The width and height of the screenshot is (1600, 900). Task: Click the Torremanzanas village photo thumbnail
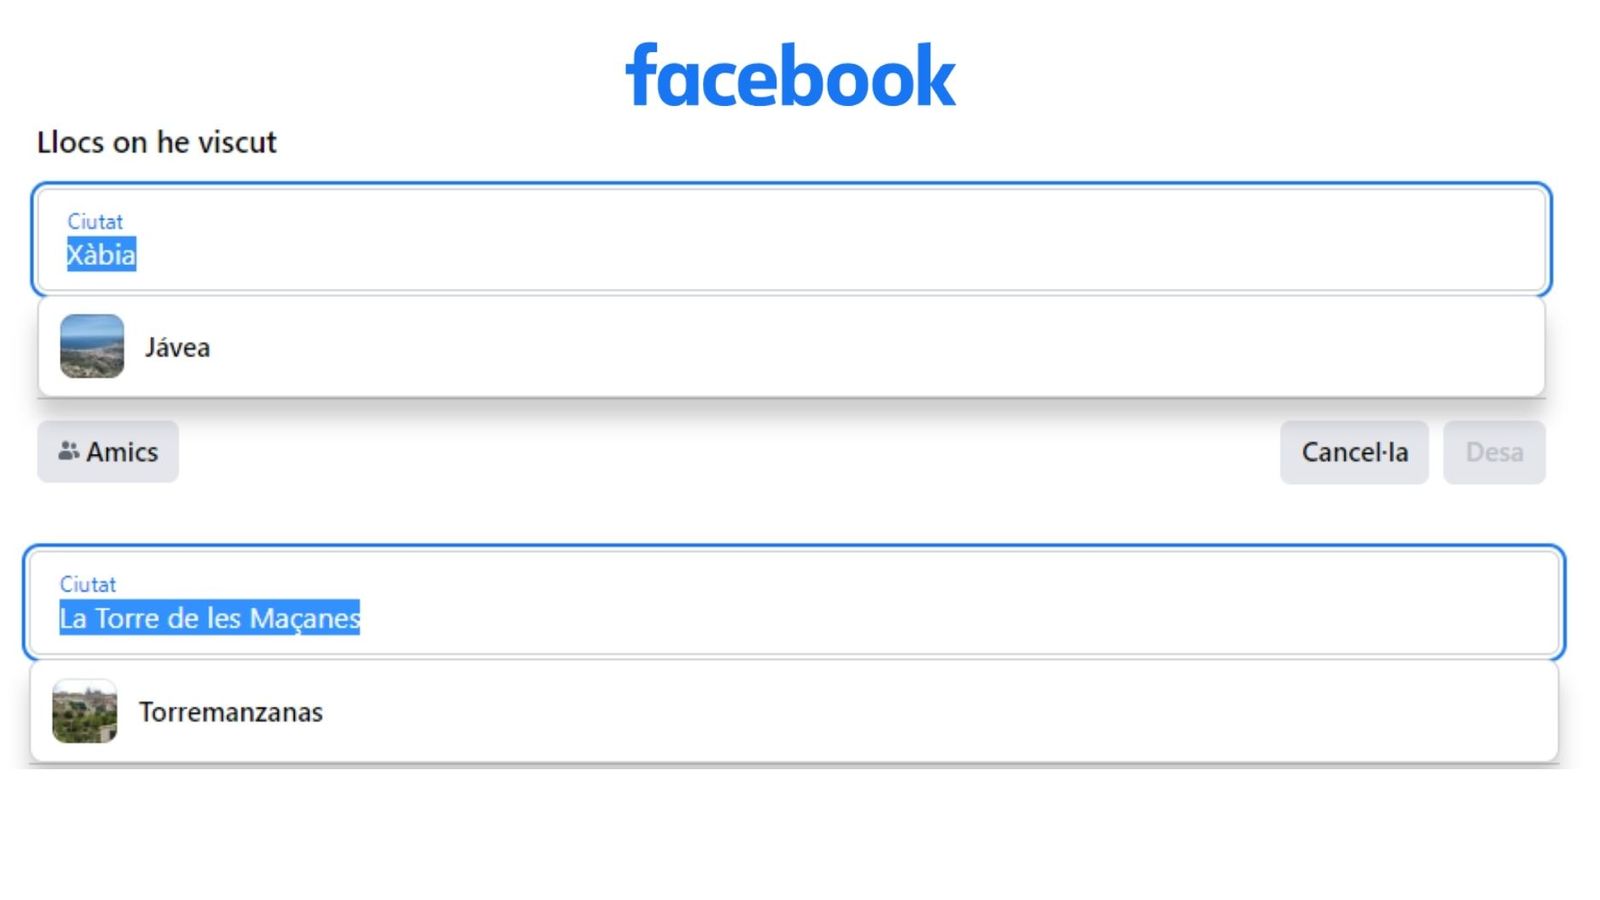coord(84,711)
